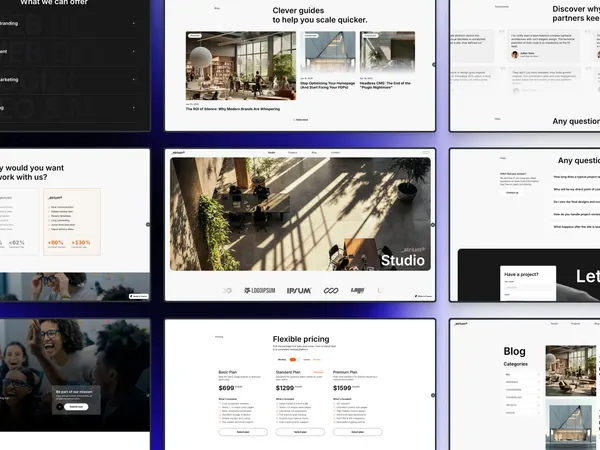Click the round handle at the guides page's right edge

click(x=434, y=65)
